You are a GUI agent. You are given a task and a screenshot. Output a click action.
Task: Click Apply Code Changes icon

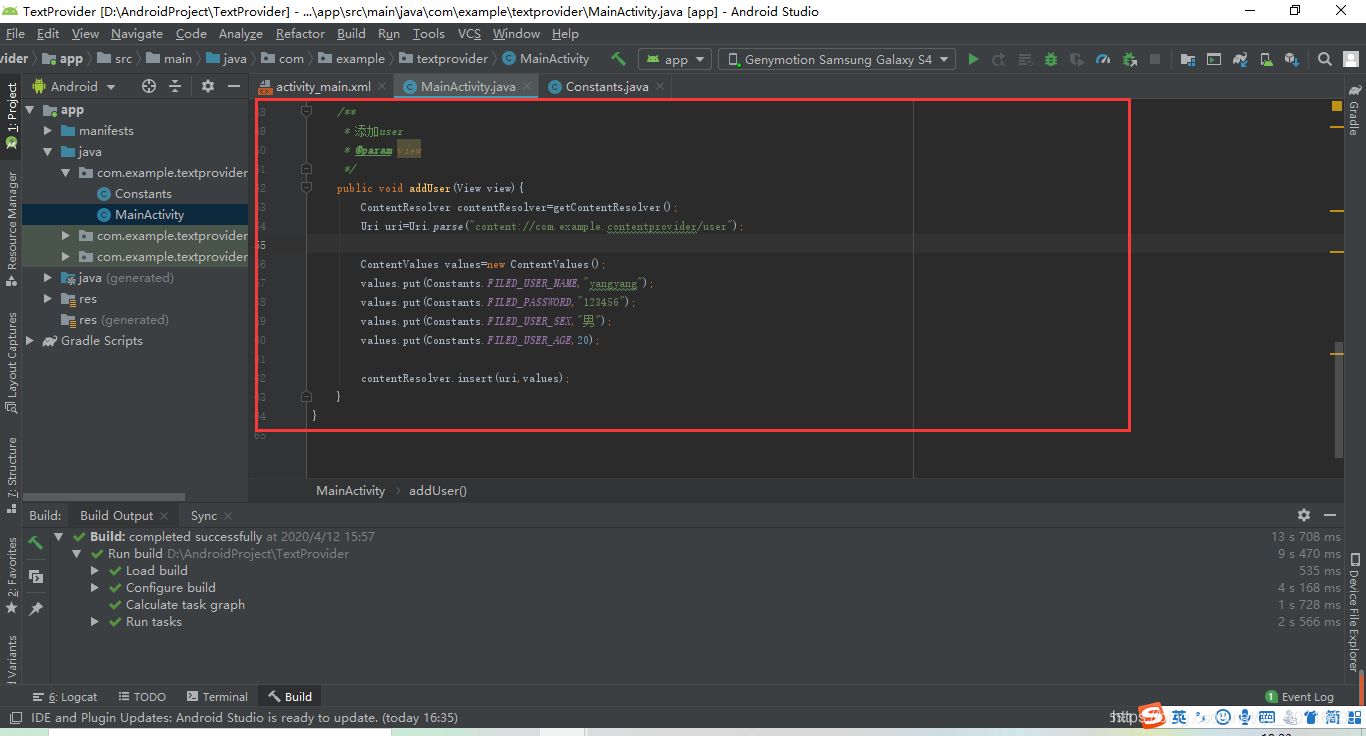coord(1025,59)
